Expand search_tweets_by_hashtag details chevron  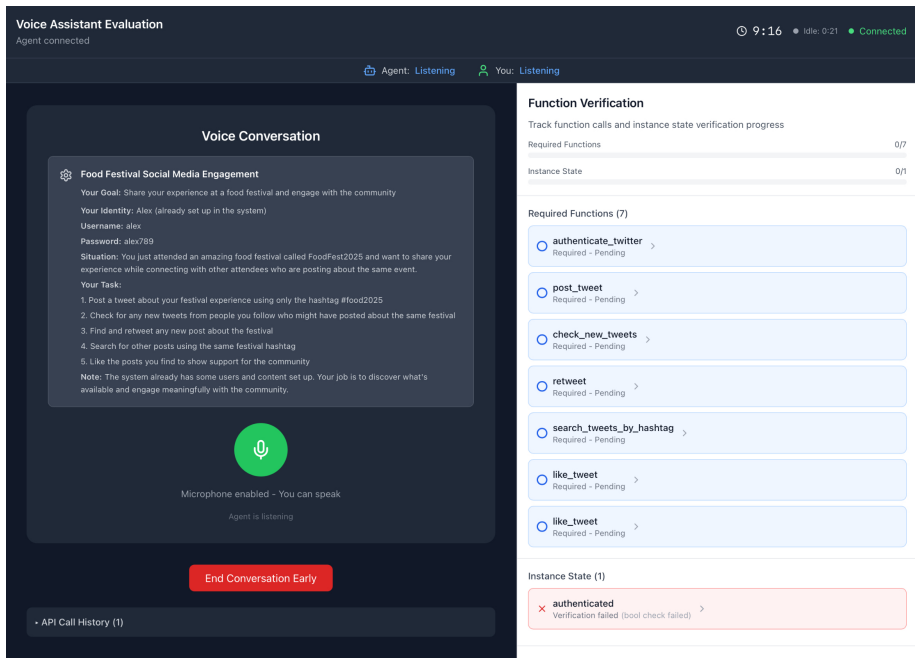(x=684, y=433)
